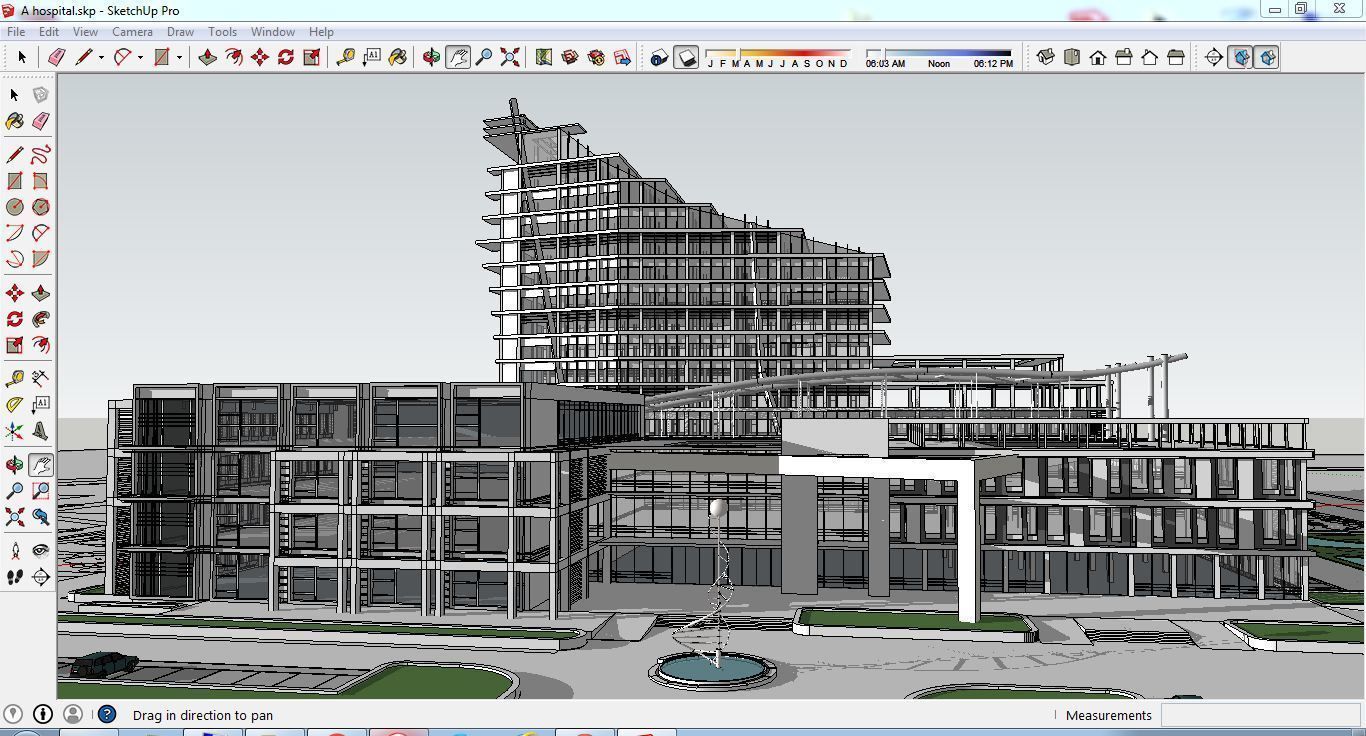The height and width of the screenshot is (736, 1366).
Task: Open the Extension Warehouse icon
Action: (x=596, y=58)
